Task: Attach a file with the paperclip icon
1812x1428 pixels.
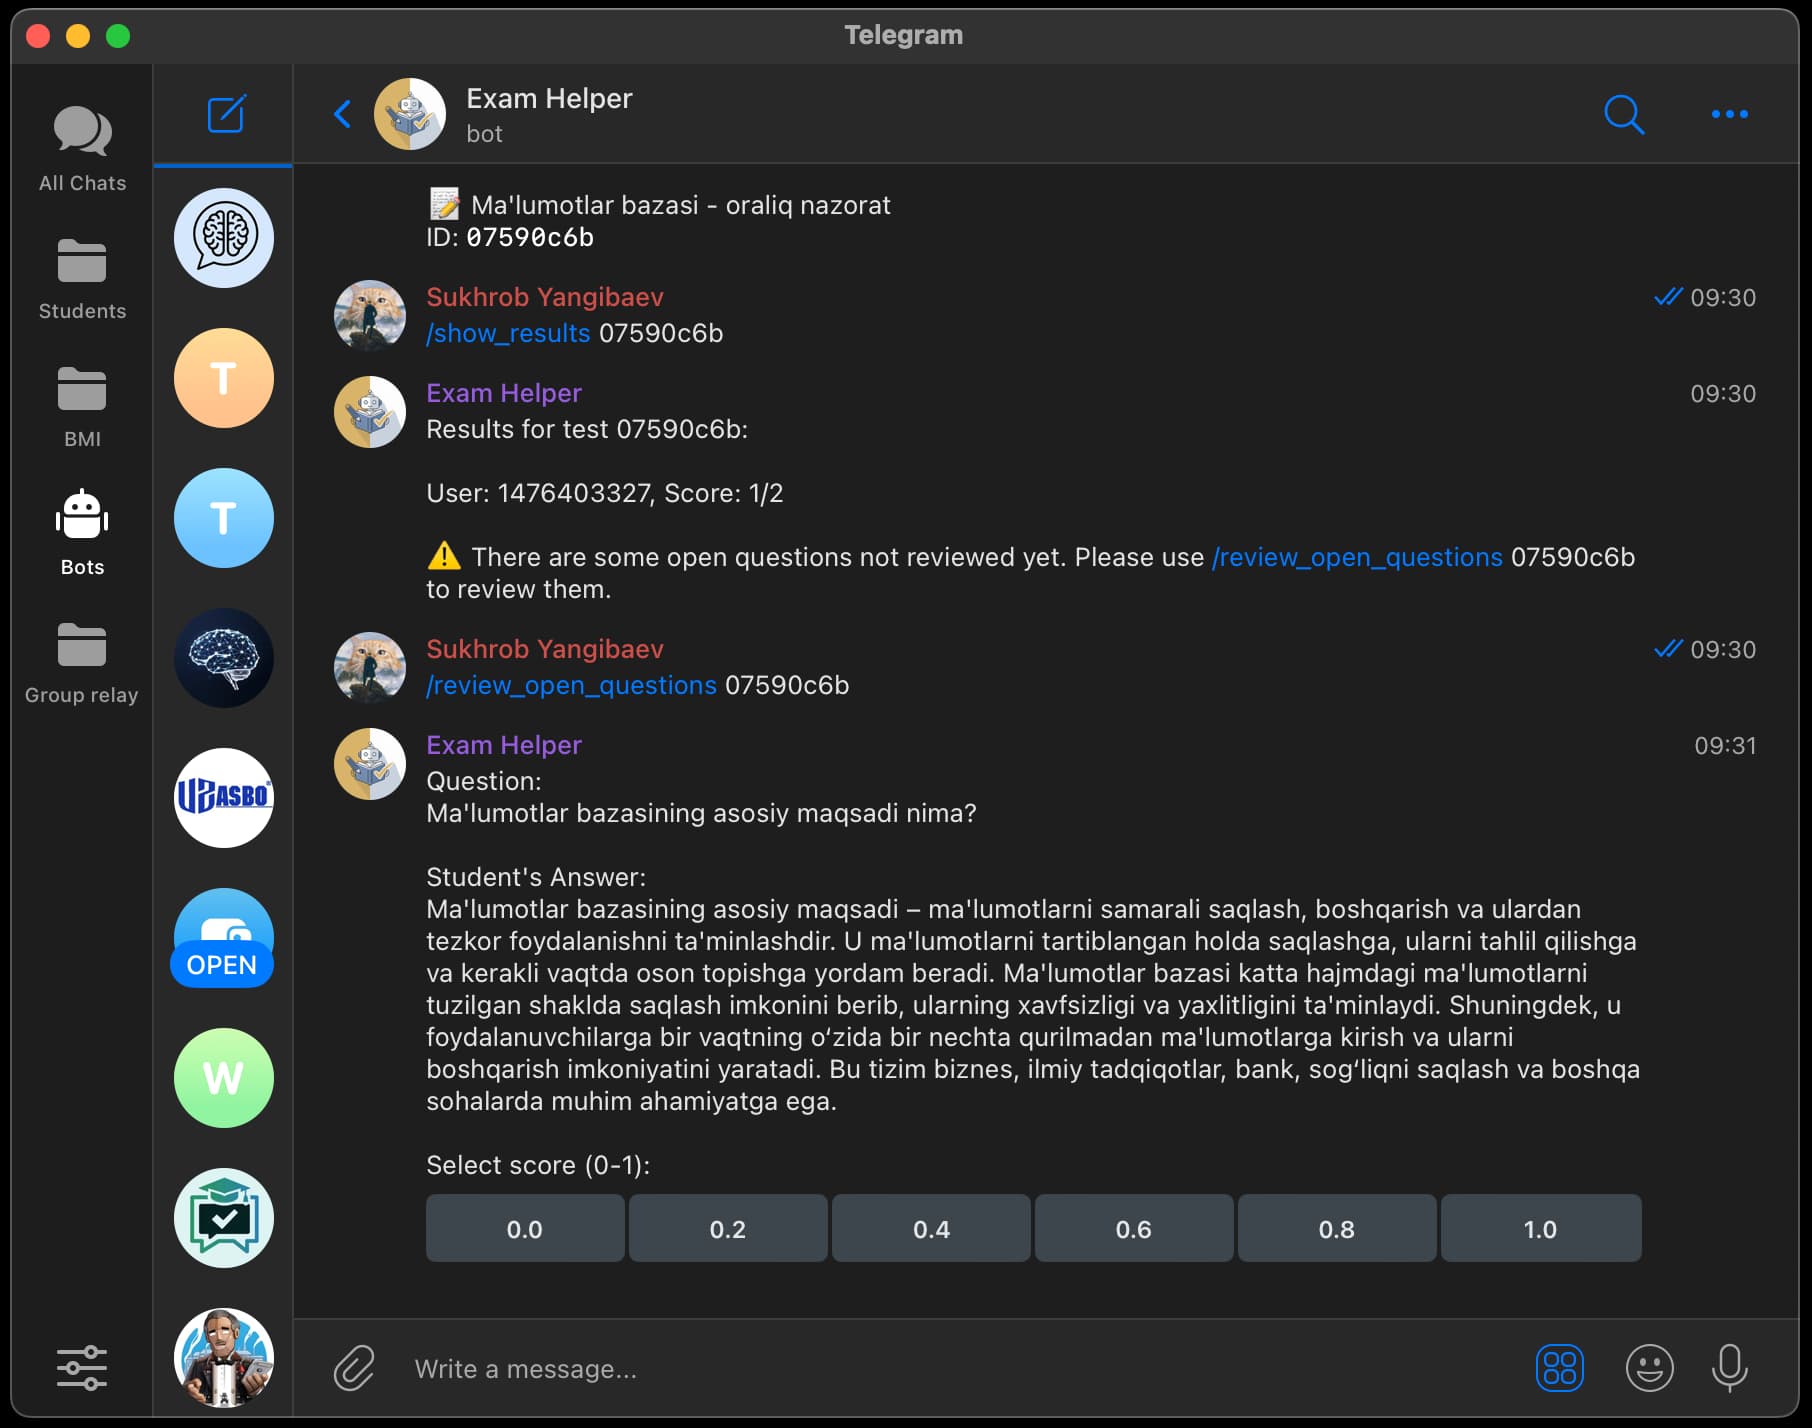Action: [354, 1368]
